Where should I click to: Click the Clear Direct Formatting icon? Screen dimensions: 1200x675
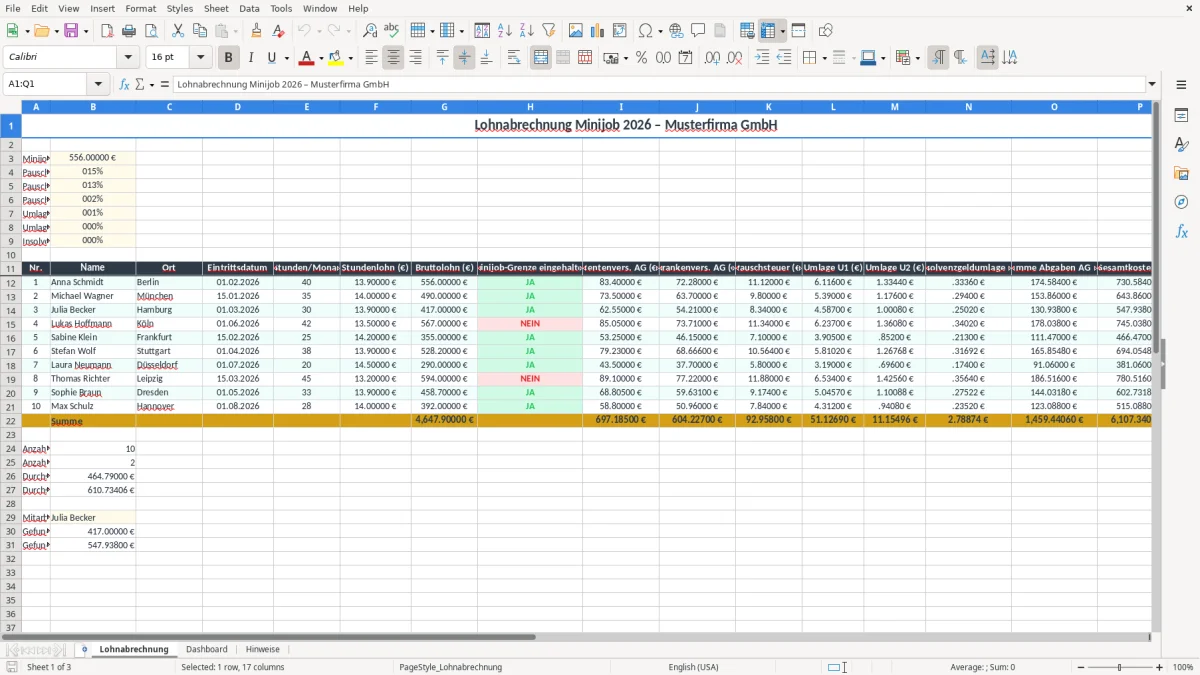click(x=279, y=31)
